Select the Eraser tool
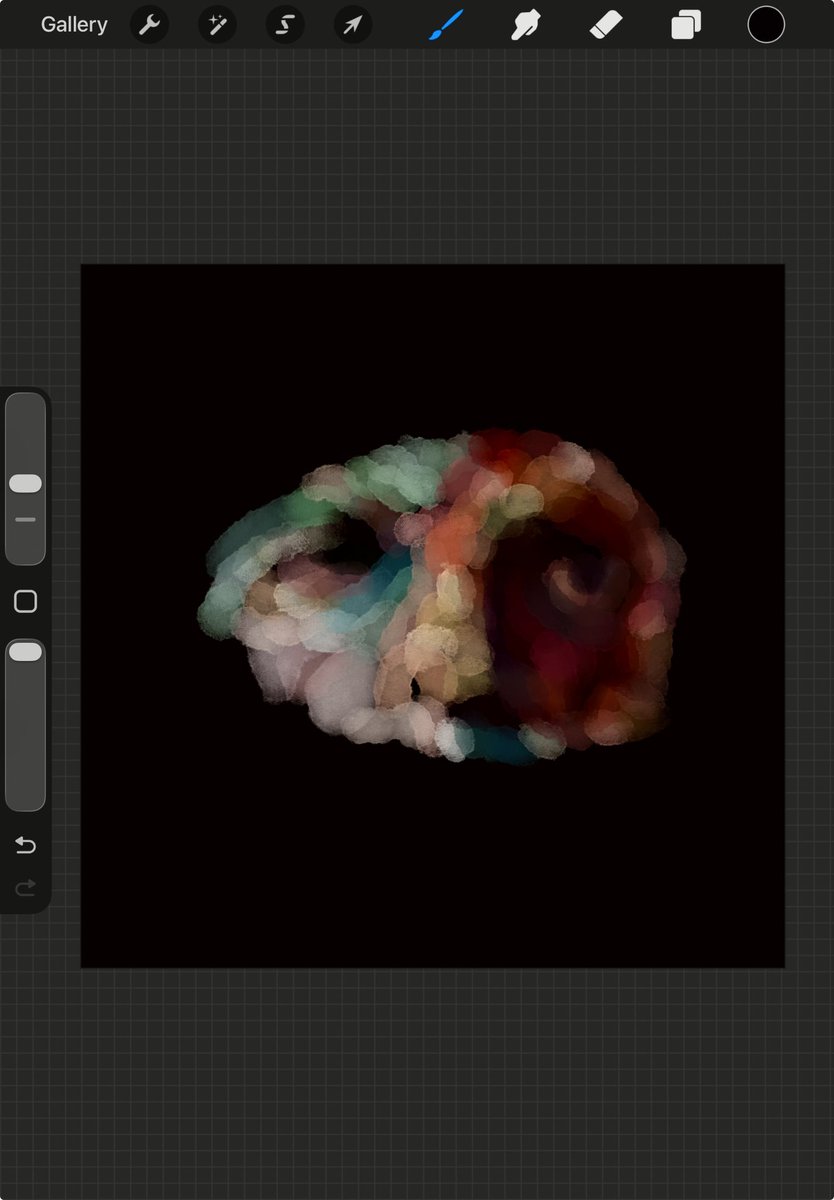 606,25
